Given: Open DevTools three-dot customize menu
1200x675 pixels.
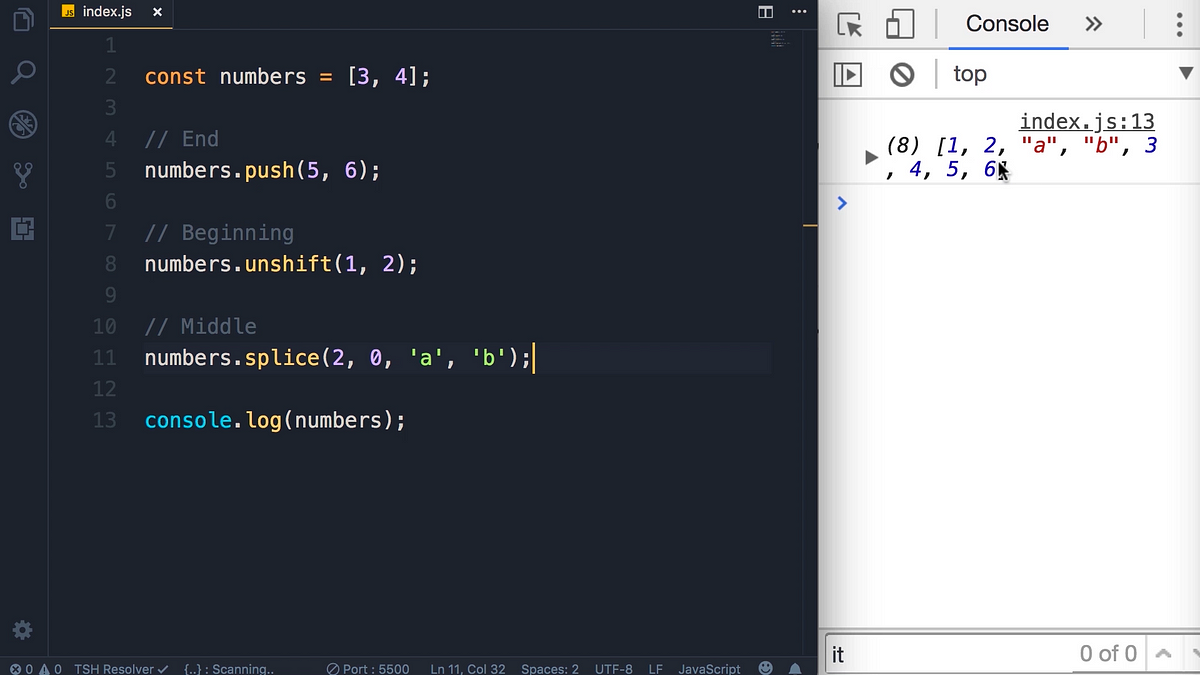Looking at the screenshot, I should (x=1180, y=25).
